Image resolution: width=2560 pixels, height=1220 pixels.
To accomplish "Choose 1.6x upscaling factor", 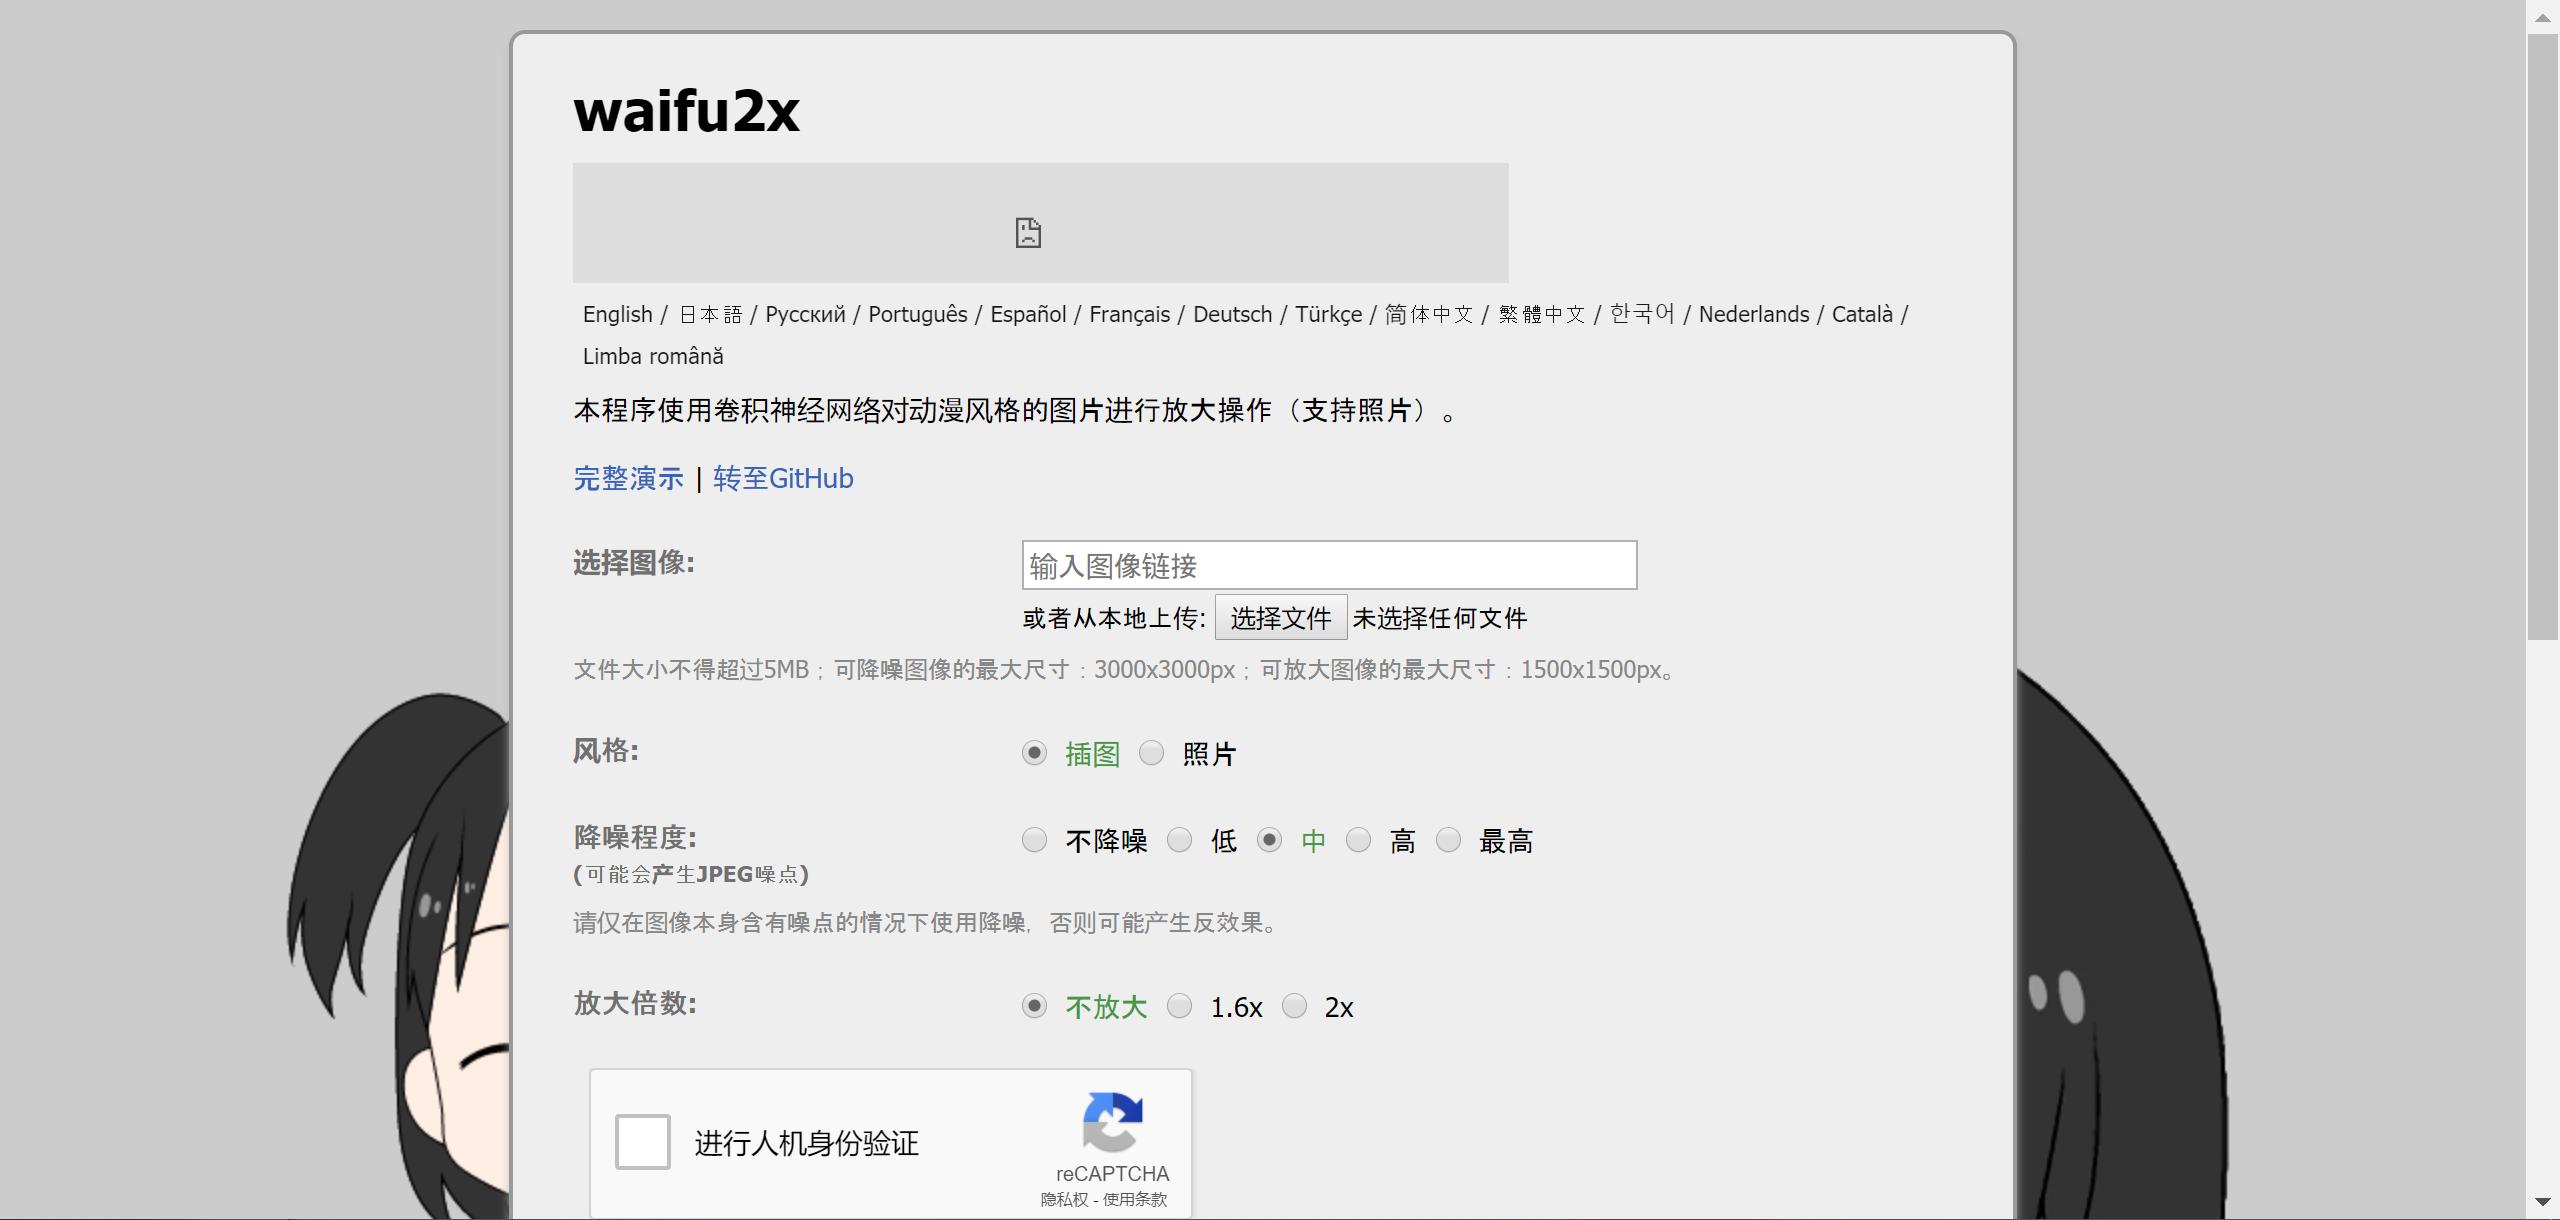I will click(1181, 1007).
